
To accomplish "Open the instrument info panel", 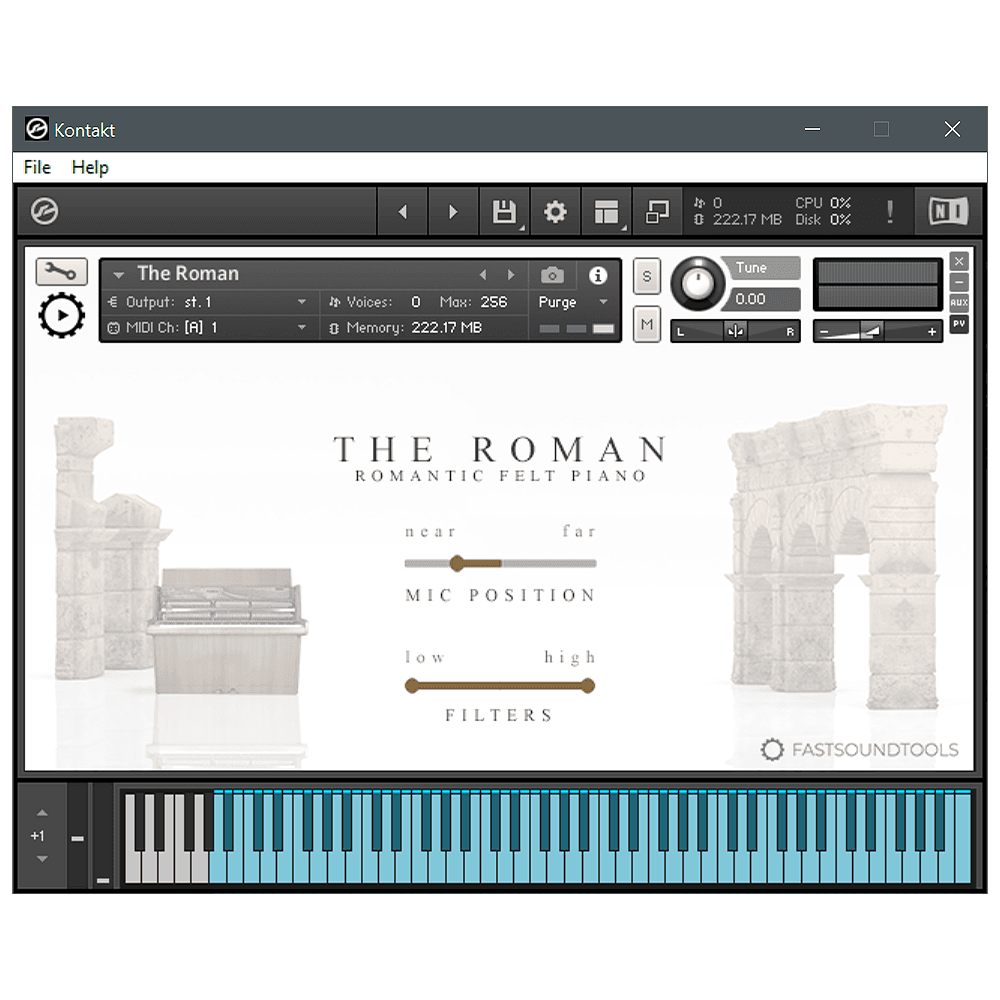I will click(597, 275).
